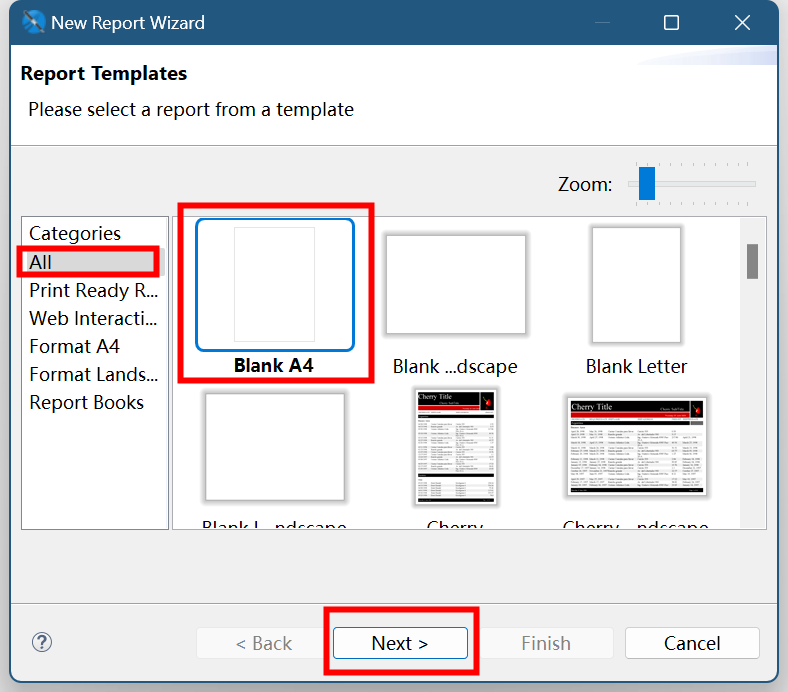Select the Cherry Landscape template
Viewport: 788px width, 692px height.
coord(636,446)
